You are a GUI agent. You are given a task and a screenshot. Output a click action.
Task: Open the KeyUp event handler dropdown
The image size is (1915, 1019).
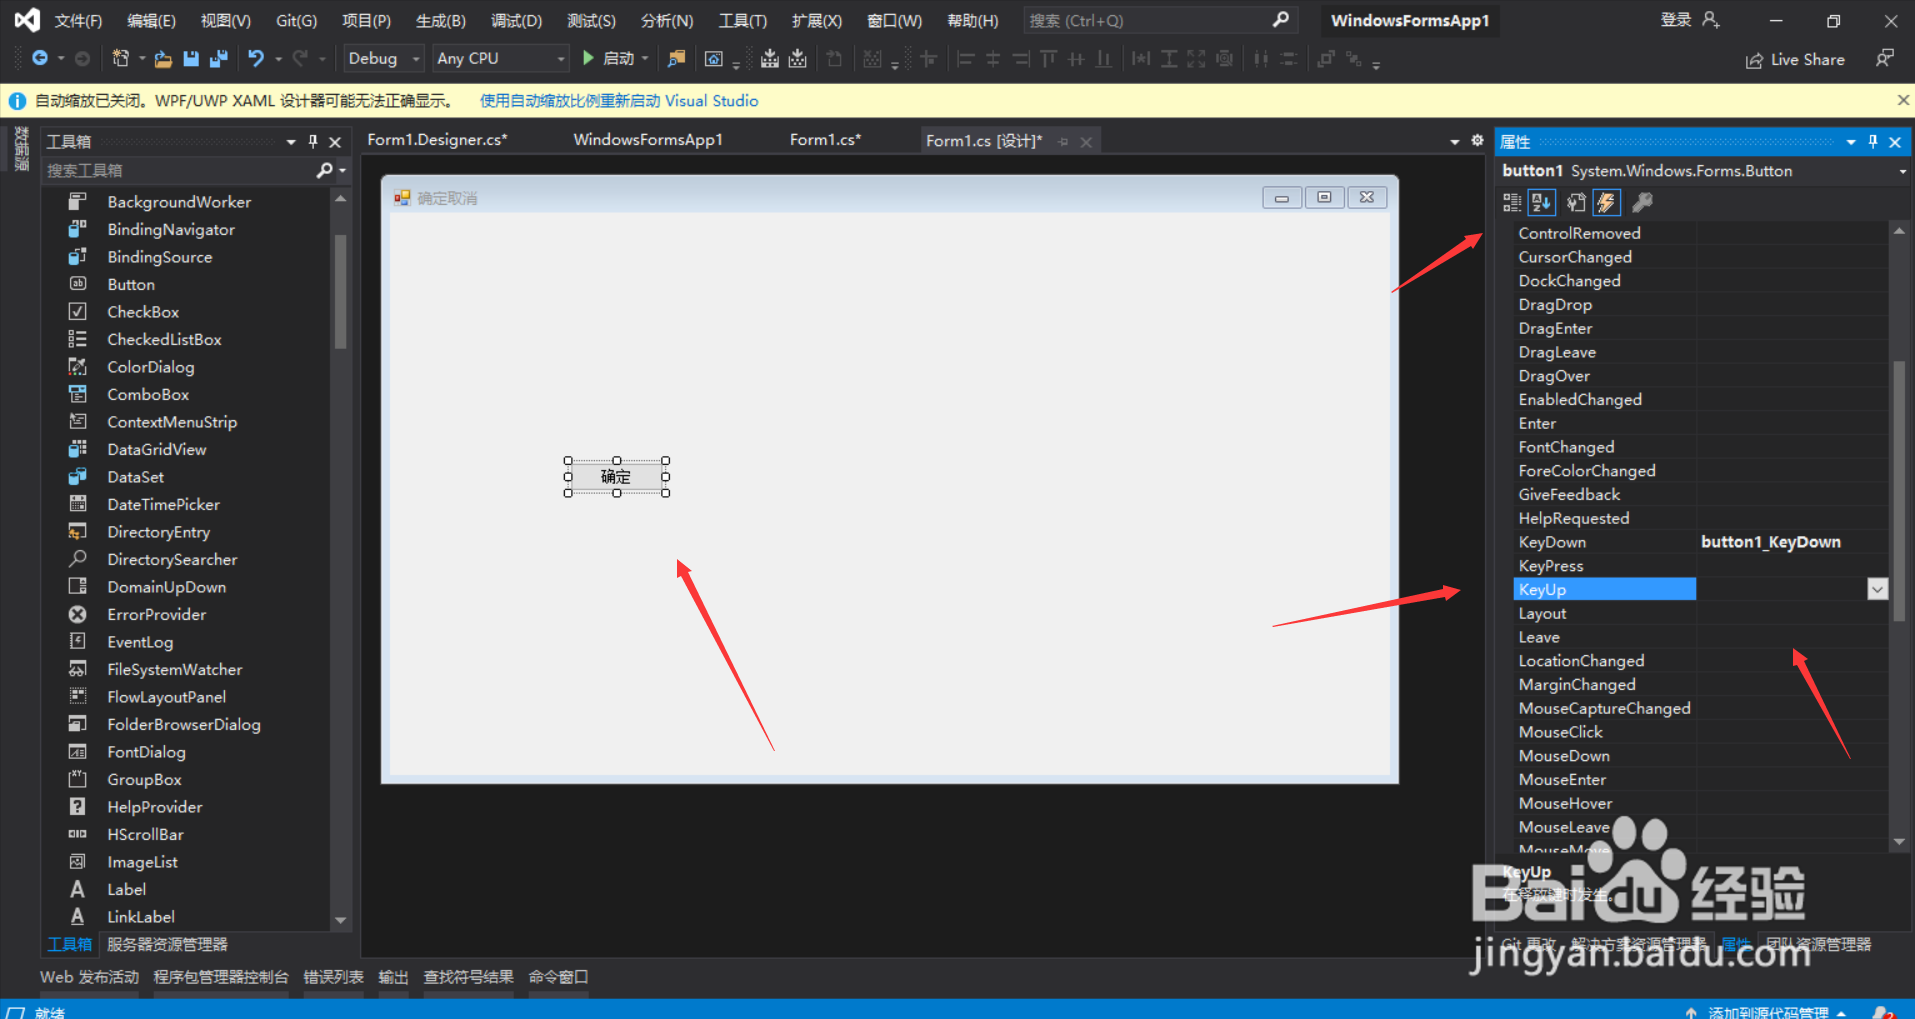[1877, 590]
